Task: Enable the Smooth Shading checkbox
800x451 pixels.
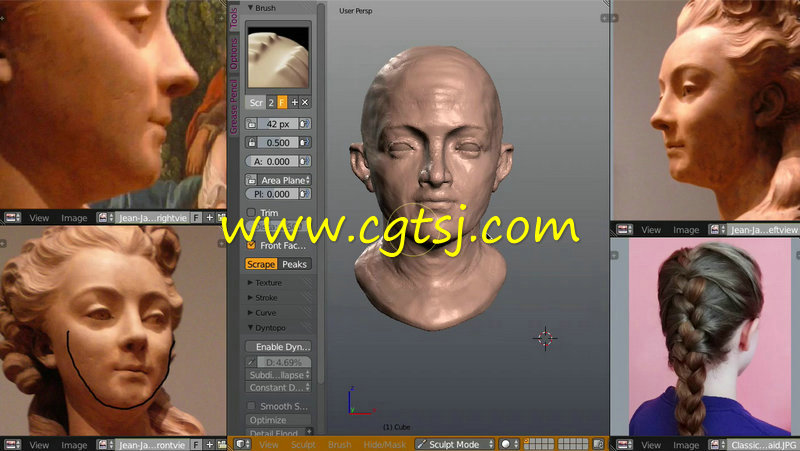Action: [x=251, y=406]
